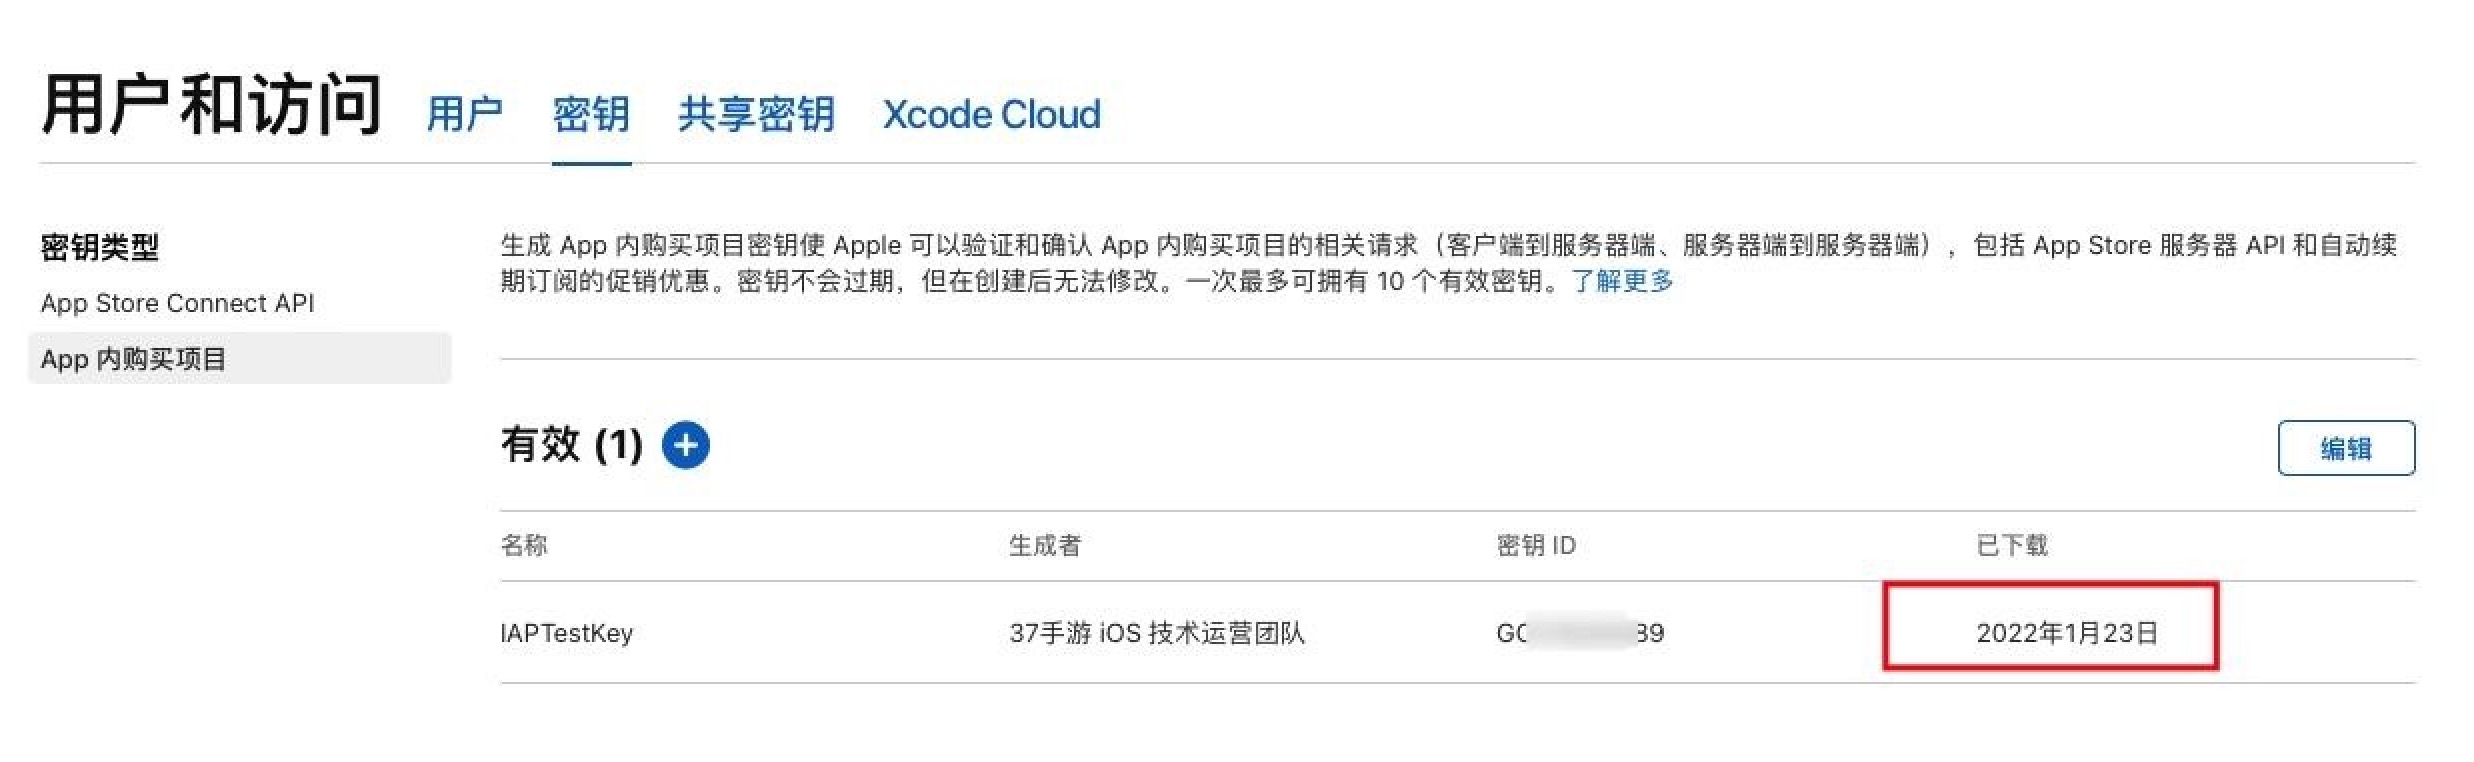
Task: Open the 共享密钥 tab
Action: point(756,114)
